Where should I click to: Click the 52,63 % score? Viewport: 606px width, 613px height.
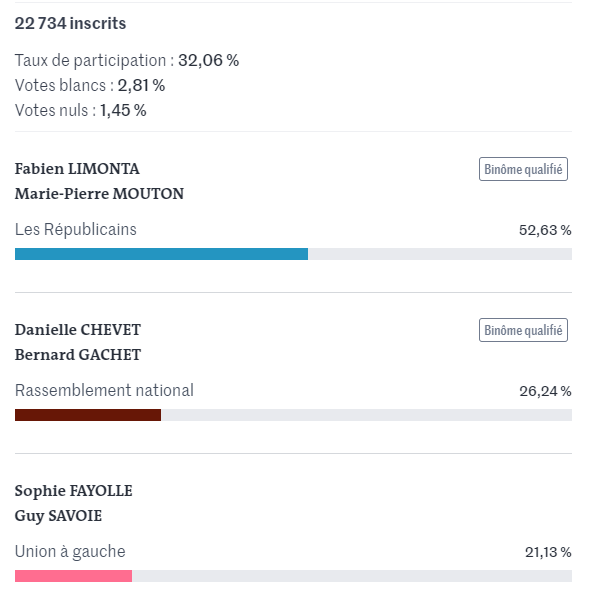coord(545,230)
